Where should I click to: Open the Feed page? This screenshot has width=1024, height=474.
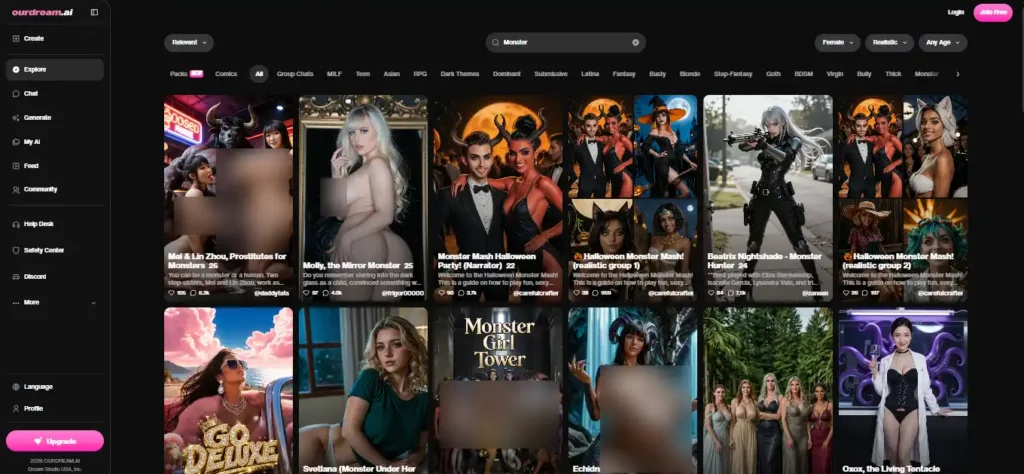[x=55, y=166]
